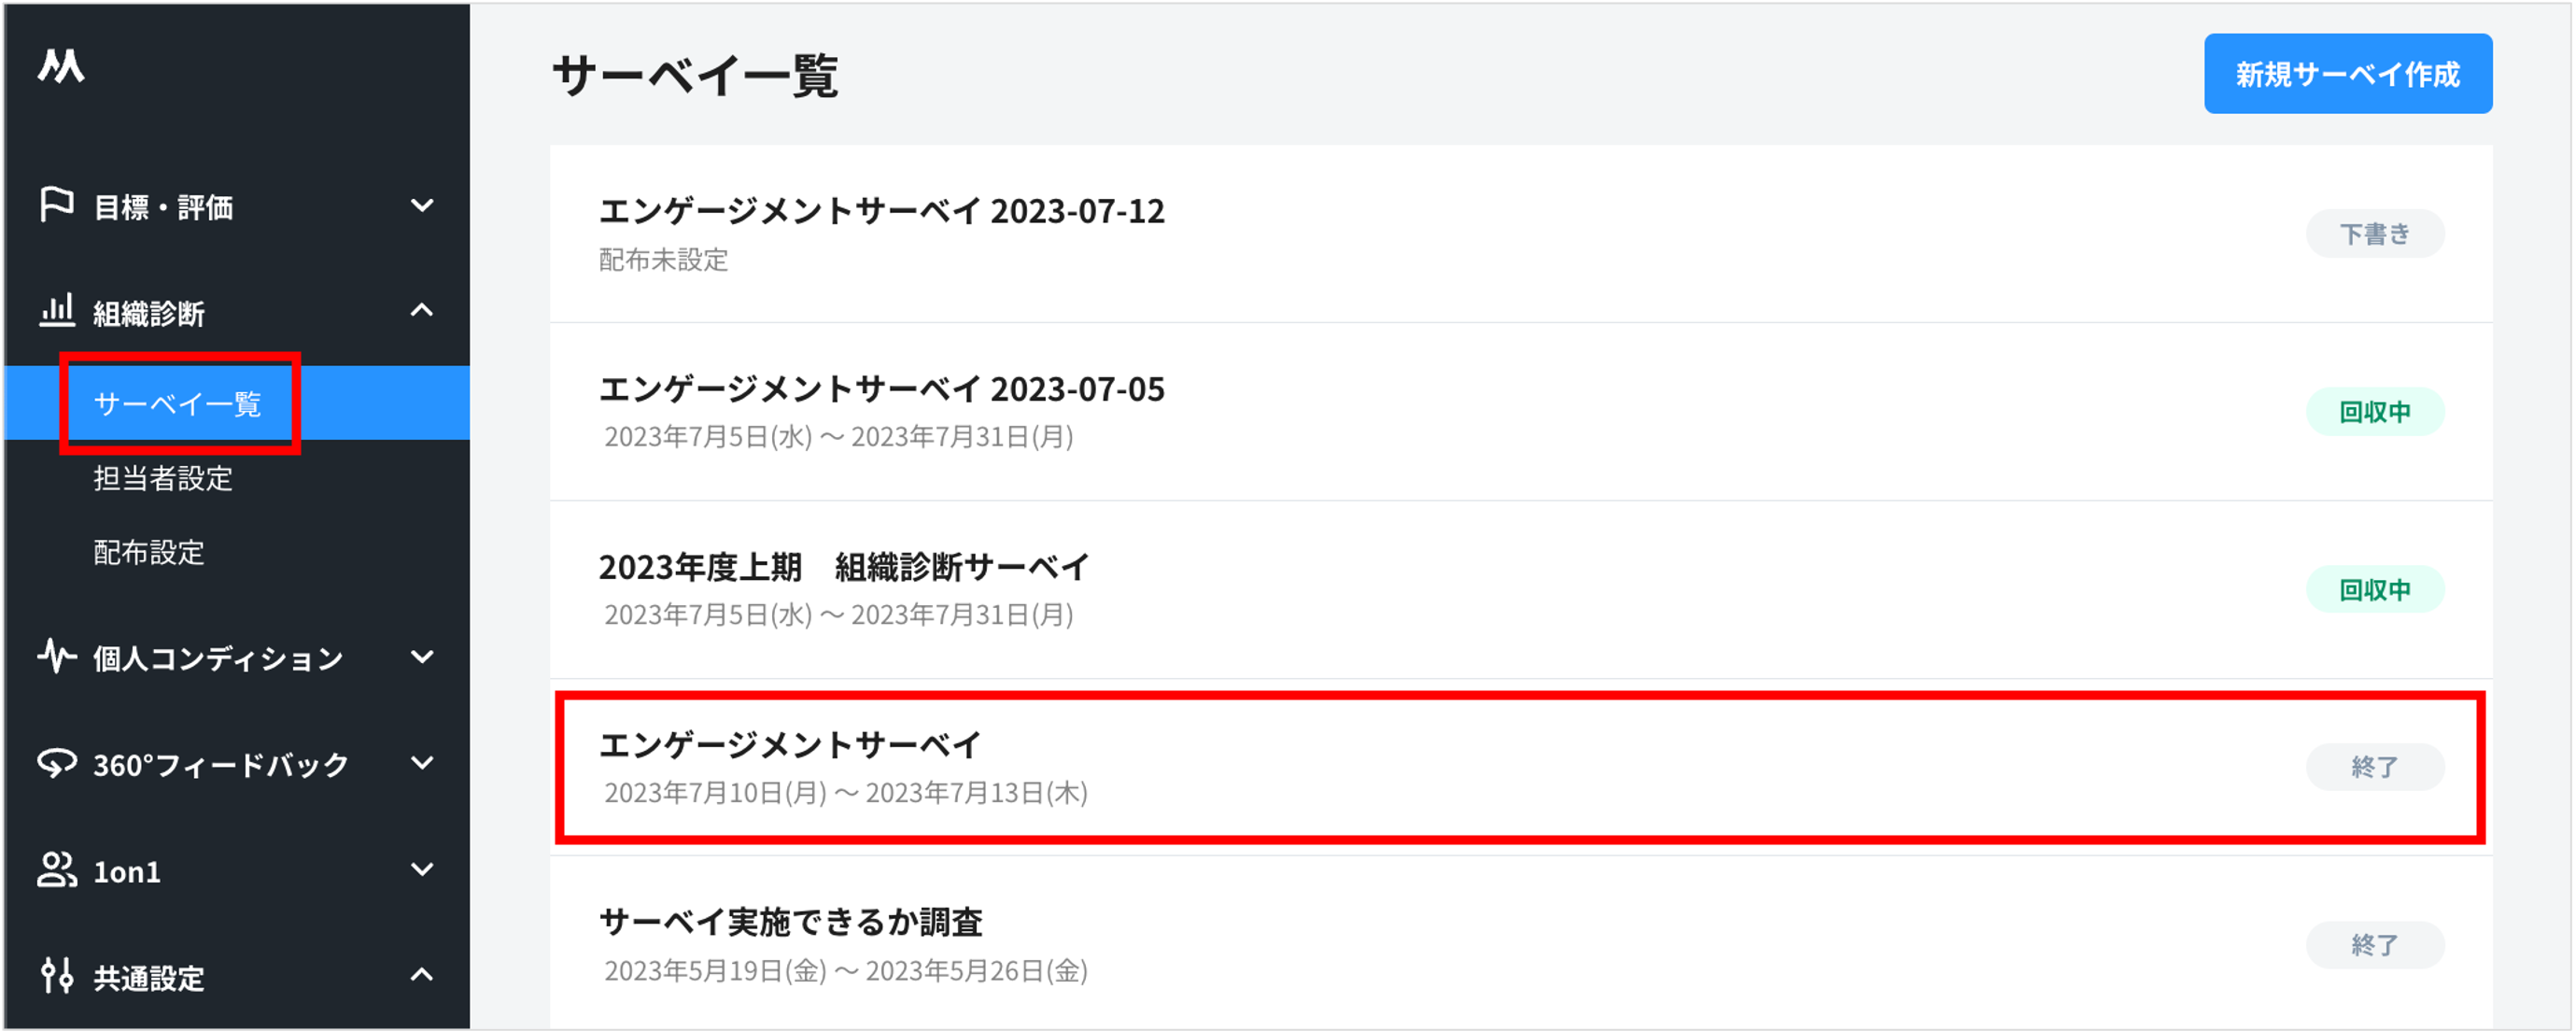Select the flag icon for 目標・評価

click(x=57, y=207)
